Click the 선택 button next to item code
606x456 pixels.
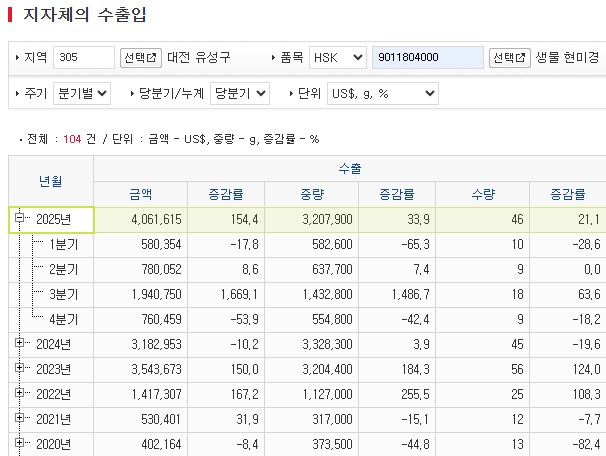tap(510, 58)
